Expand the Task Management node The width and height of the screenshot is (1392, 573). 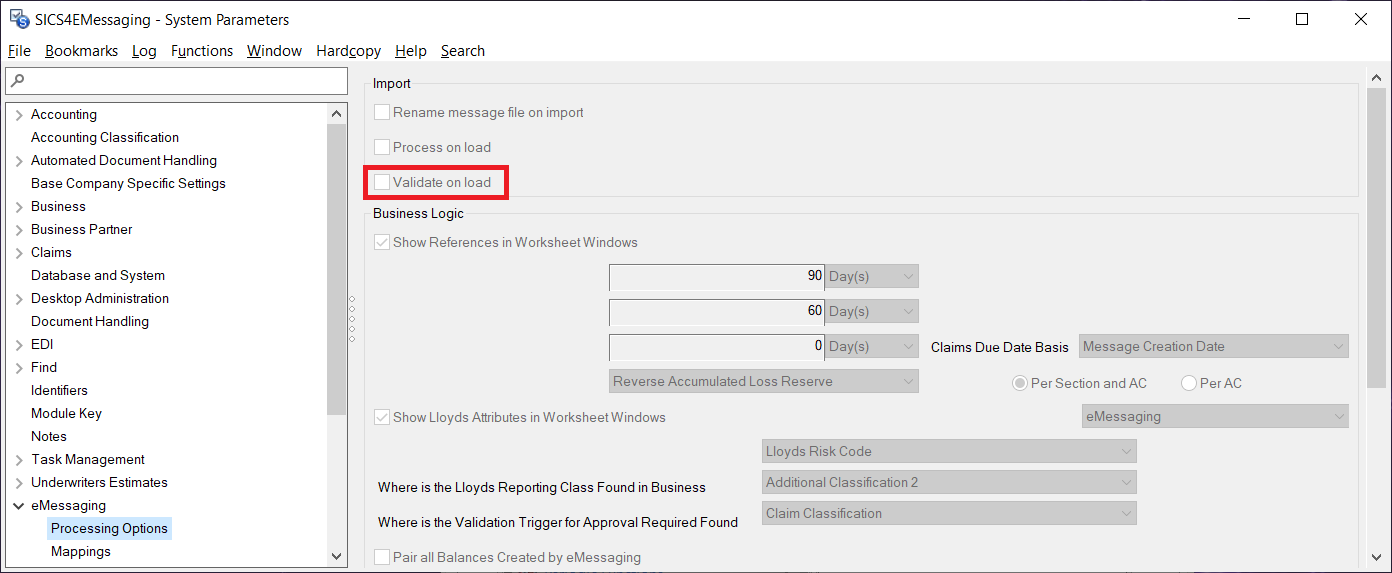coord(18,460)
